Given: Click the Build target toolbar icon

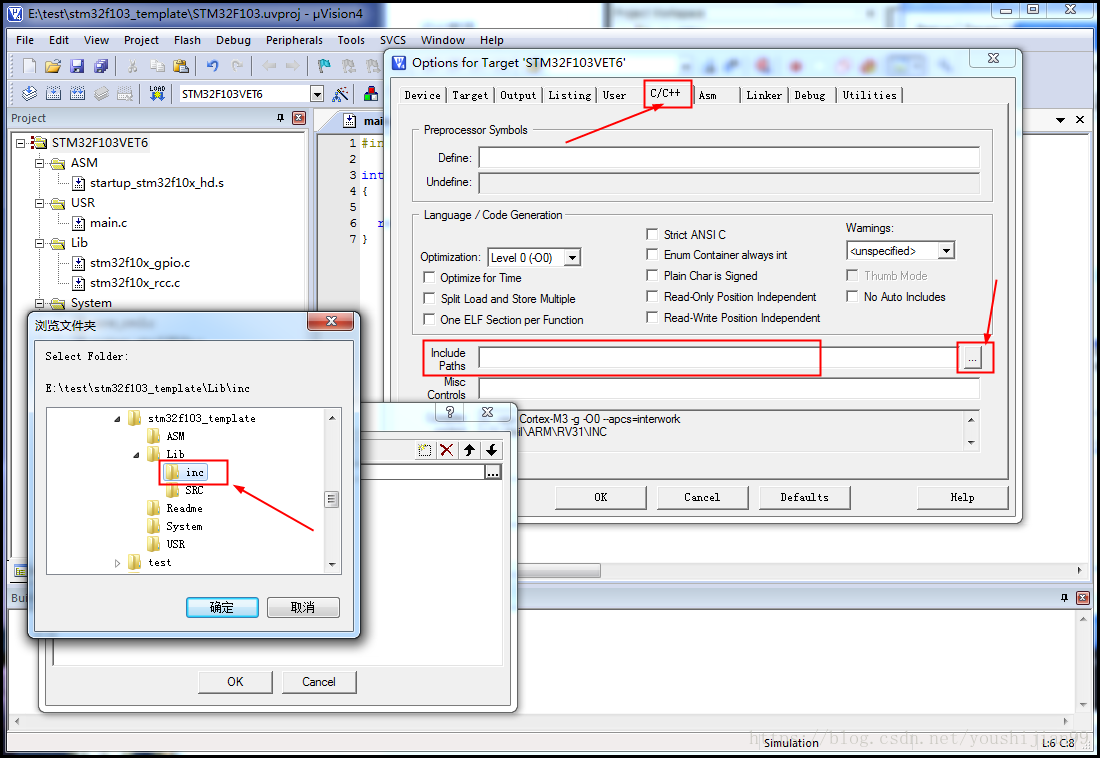Looking at the screenshot, I should (x=53, y=93).
